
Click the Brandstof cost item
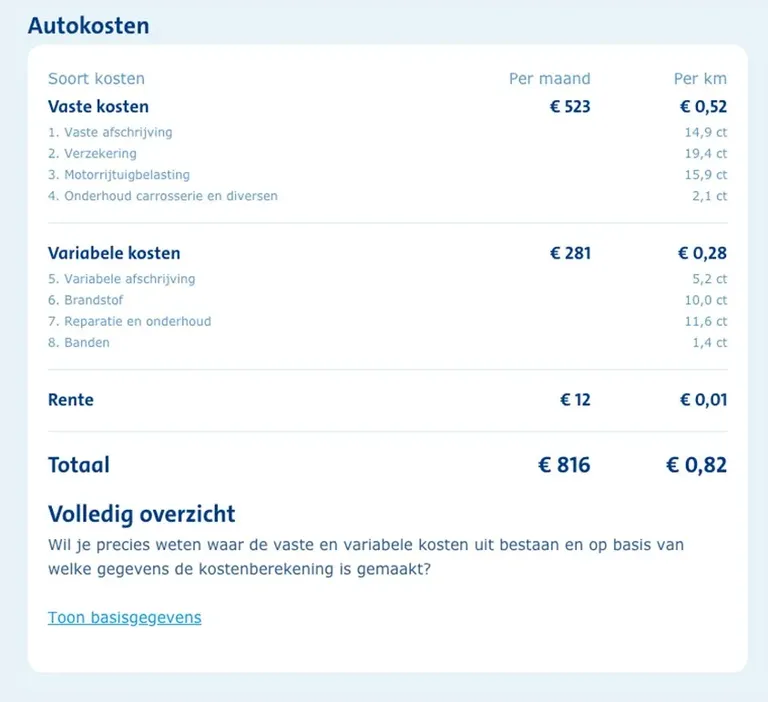87,300
